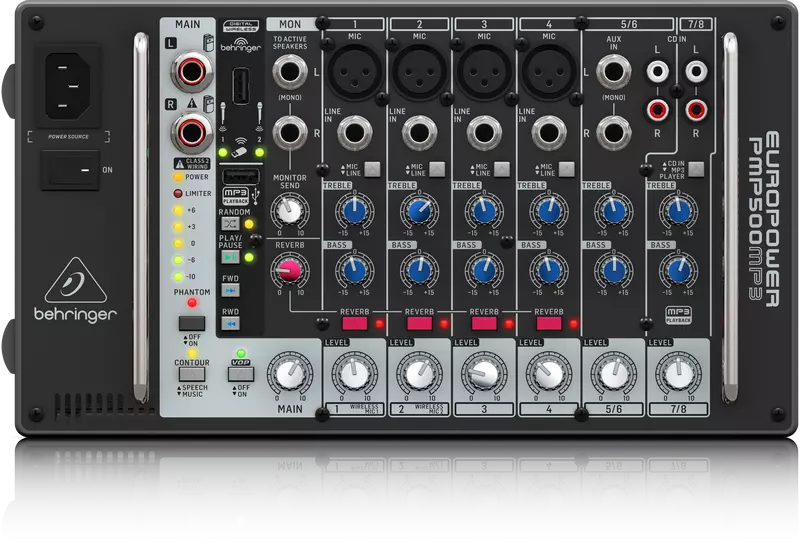
Task: Enable REVERB button on channel 1
Action: point(355,324)
